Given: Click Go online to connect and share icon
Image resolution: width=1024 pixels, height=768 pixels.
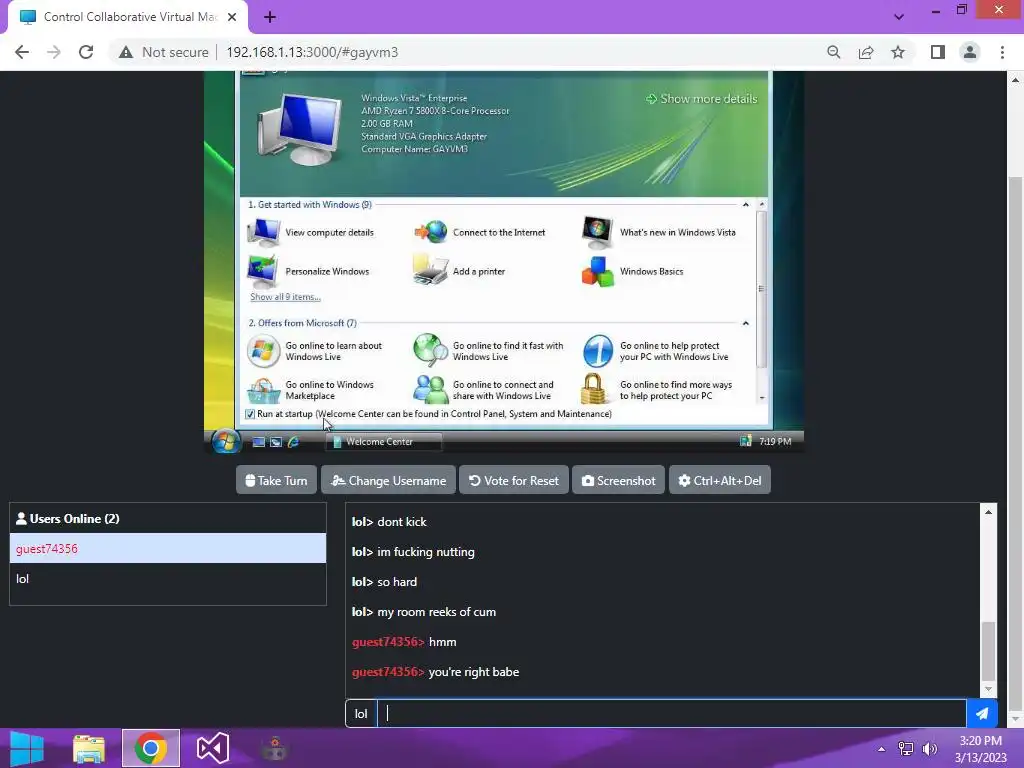Looking at the screenshot, I should click(430, 389).
